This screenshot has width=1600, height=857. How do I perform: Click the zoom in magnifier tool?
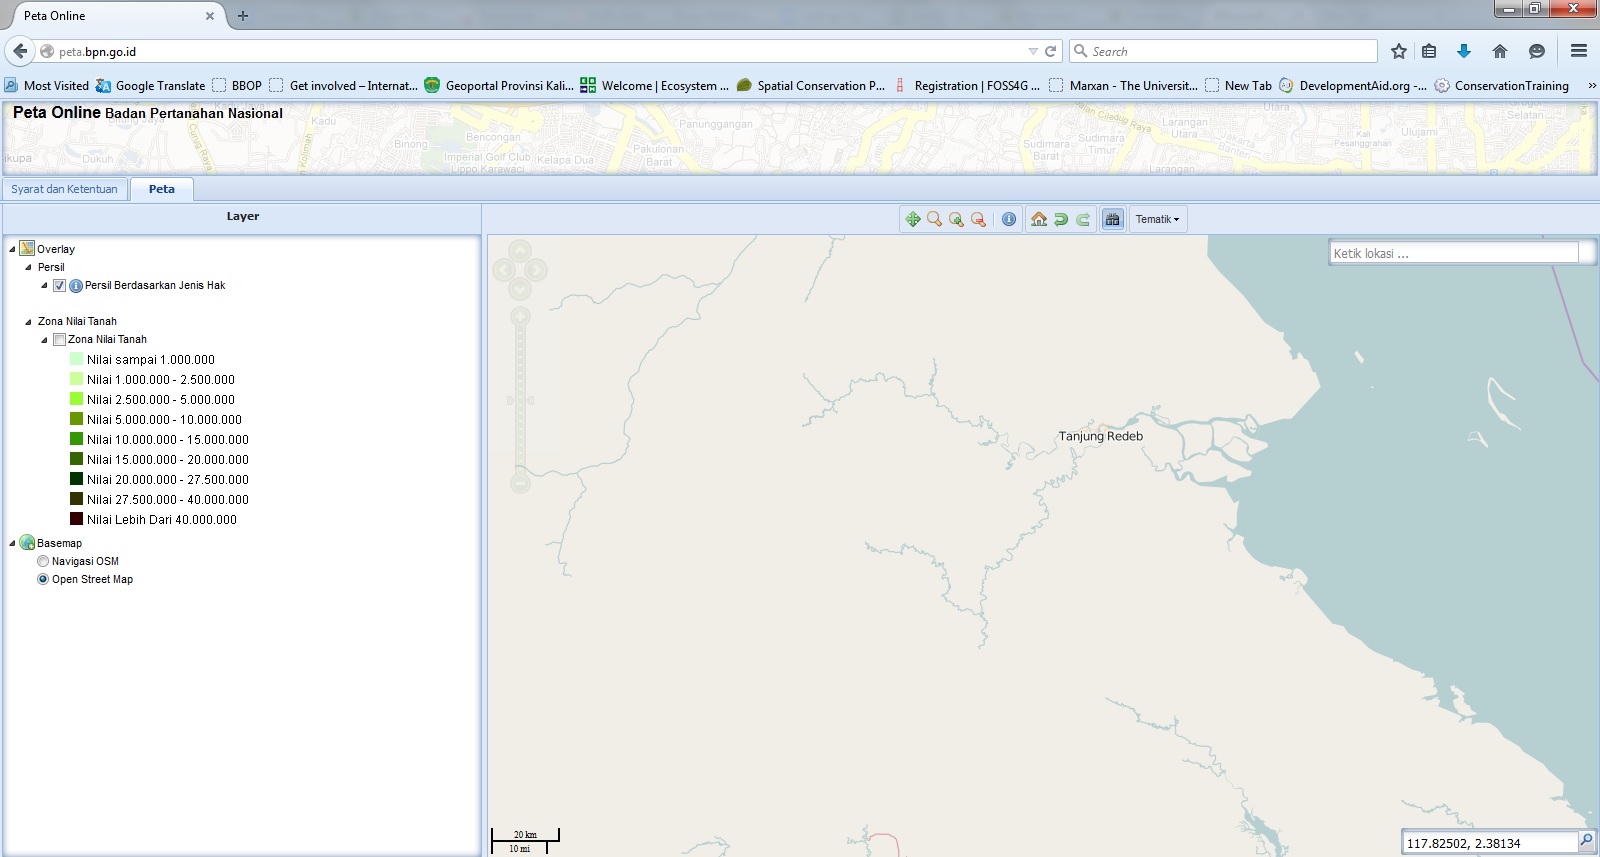click(x=956, y=219)
